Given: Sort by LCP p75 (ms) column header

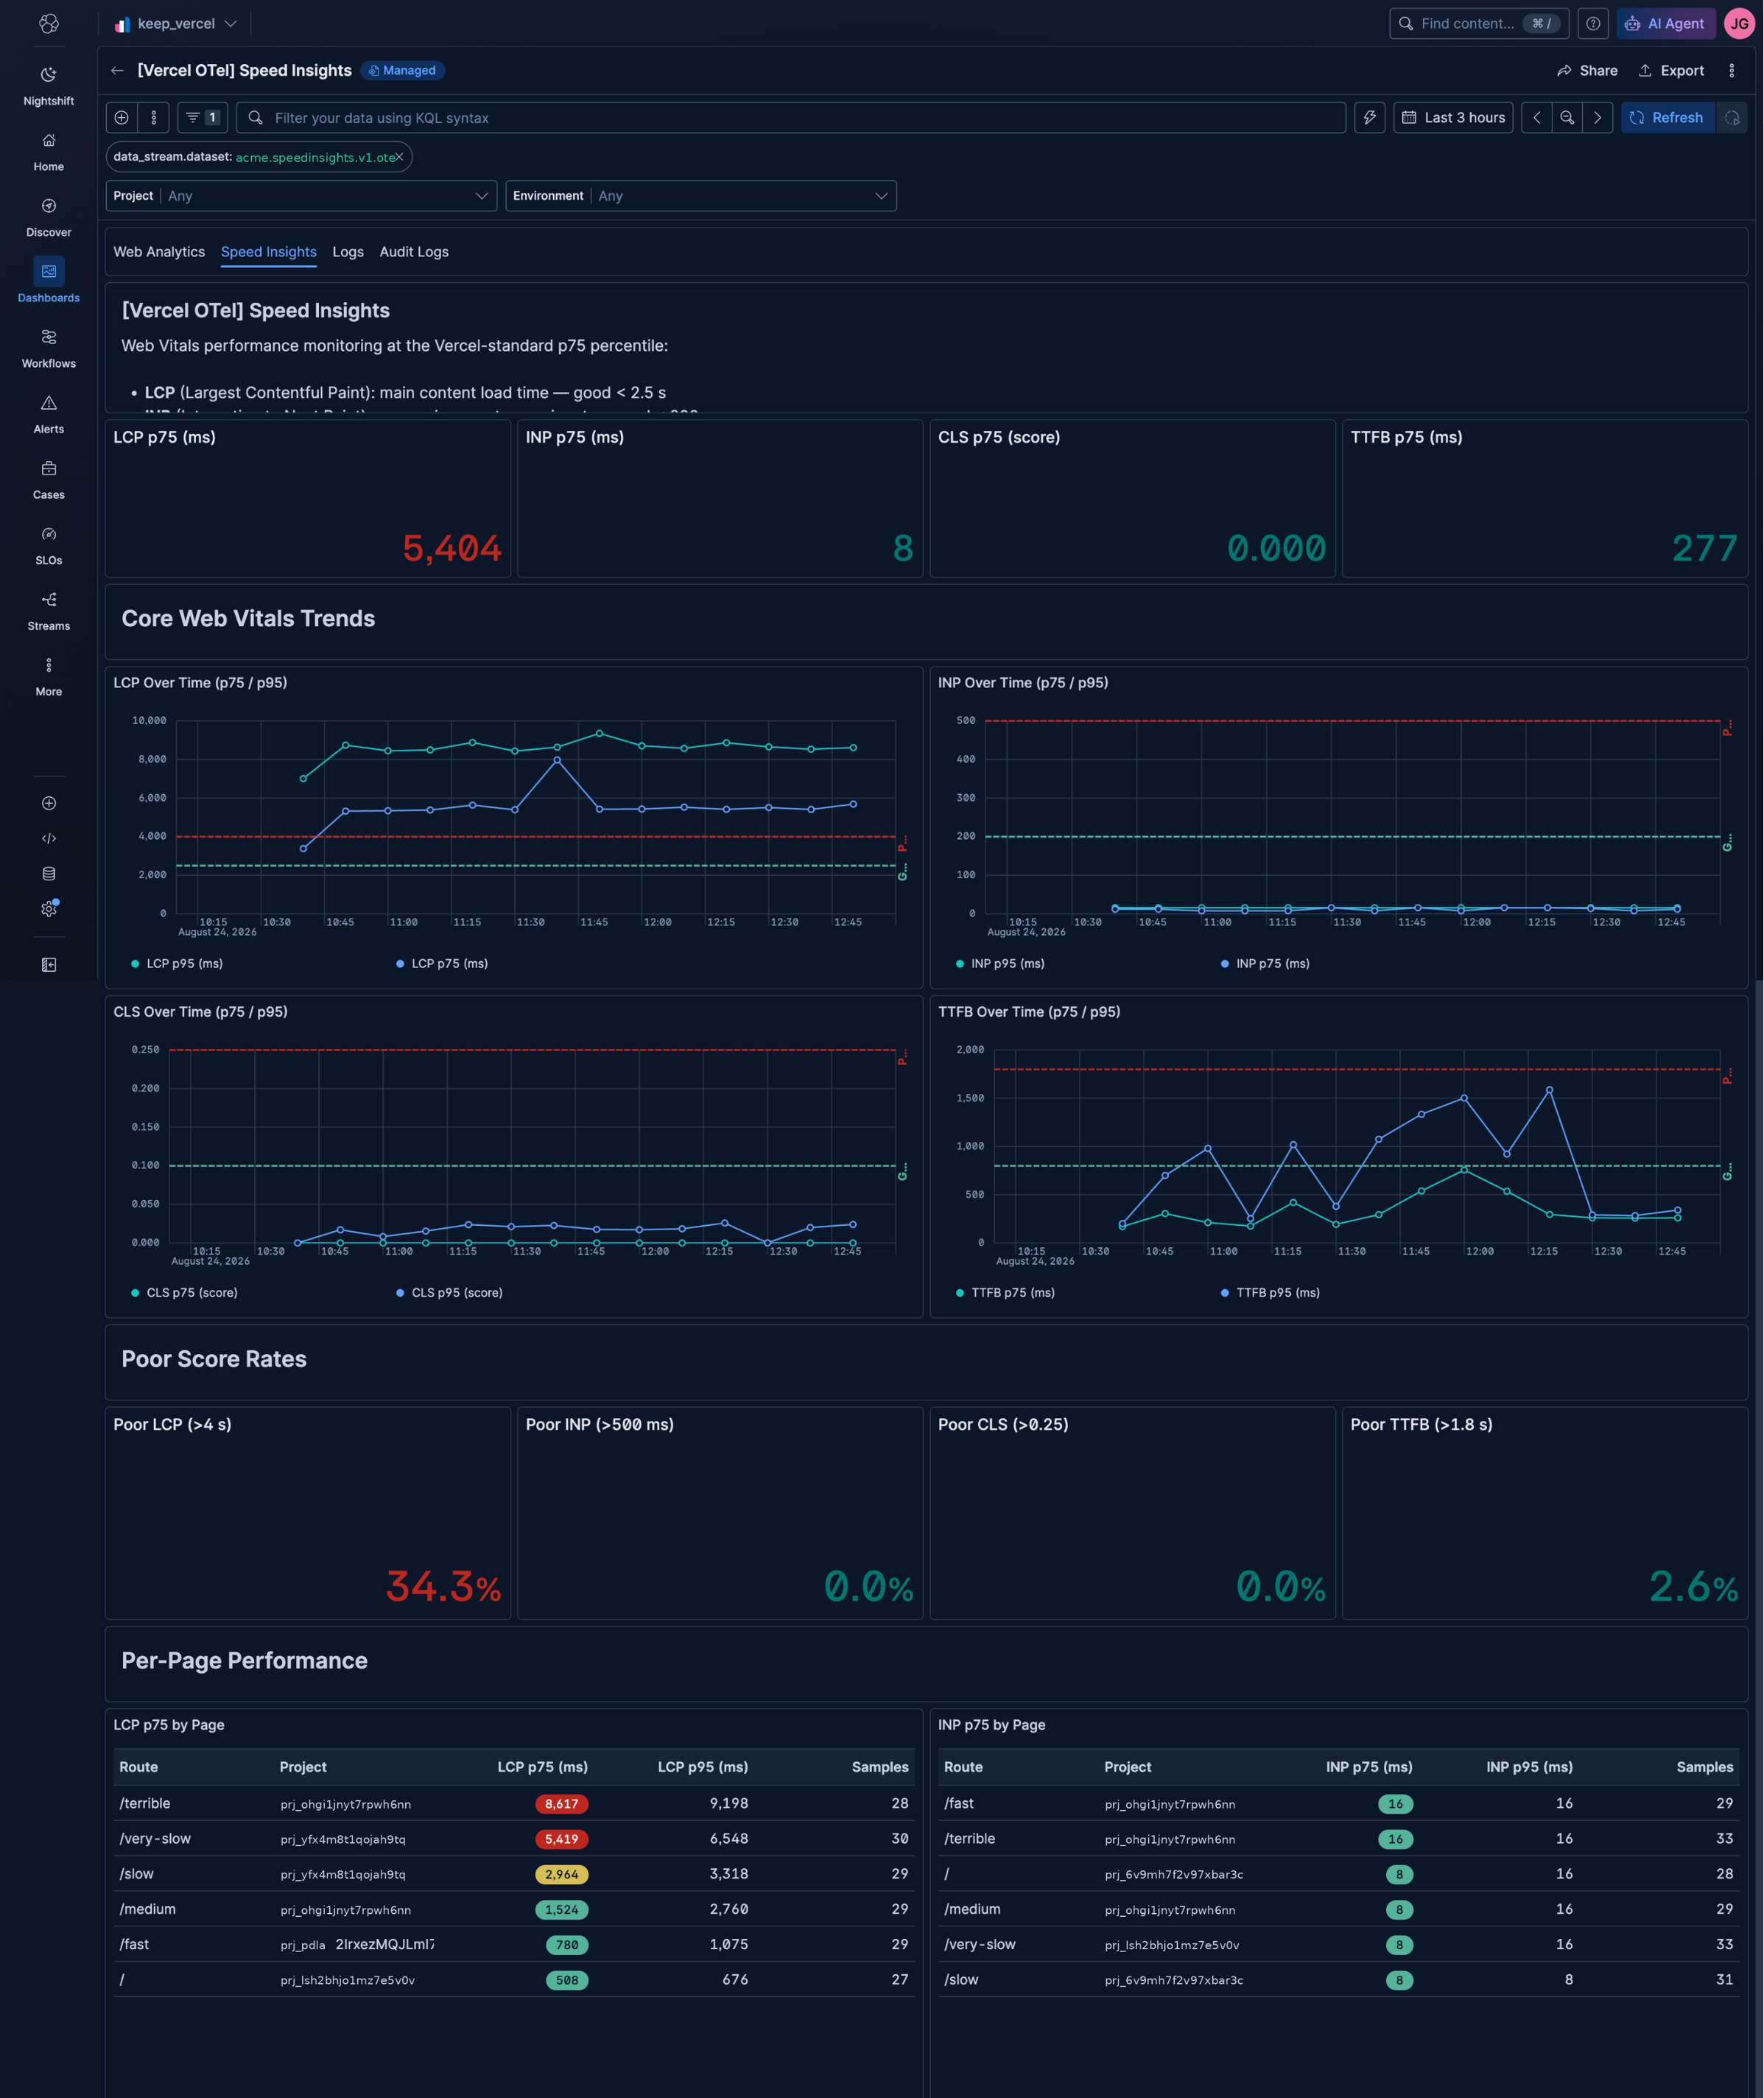Looking at the screenshot, I should [x=542, y=1766].
